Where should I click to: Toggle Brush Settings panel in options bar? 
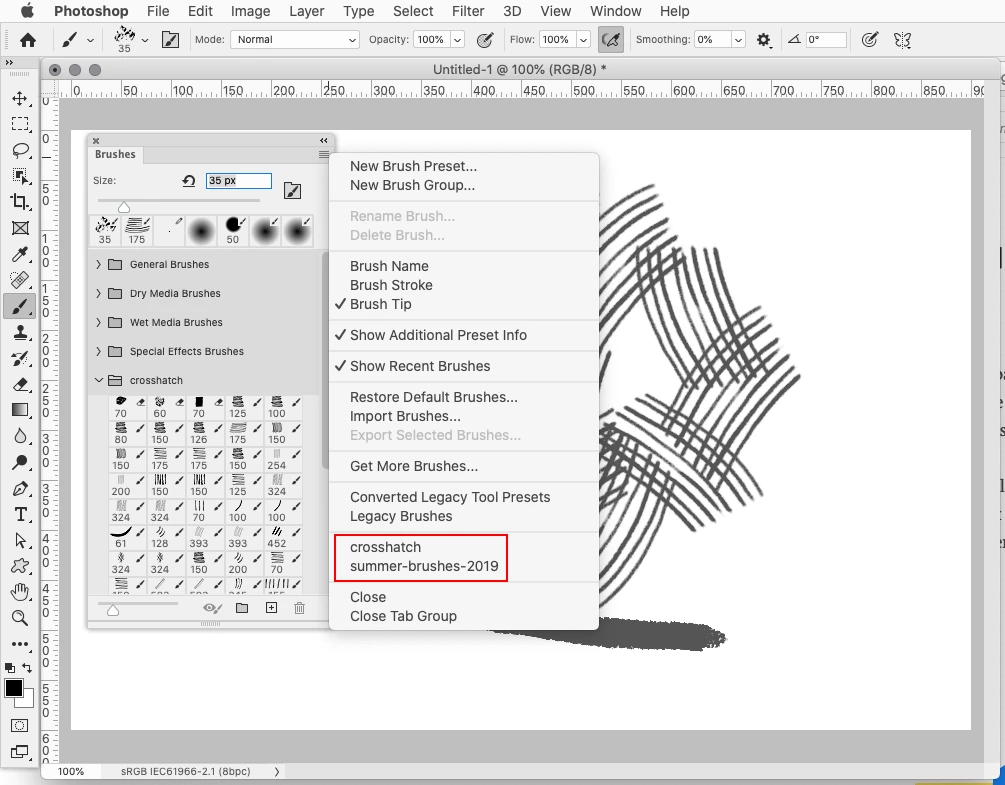(170, 40)
